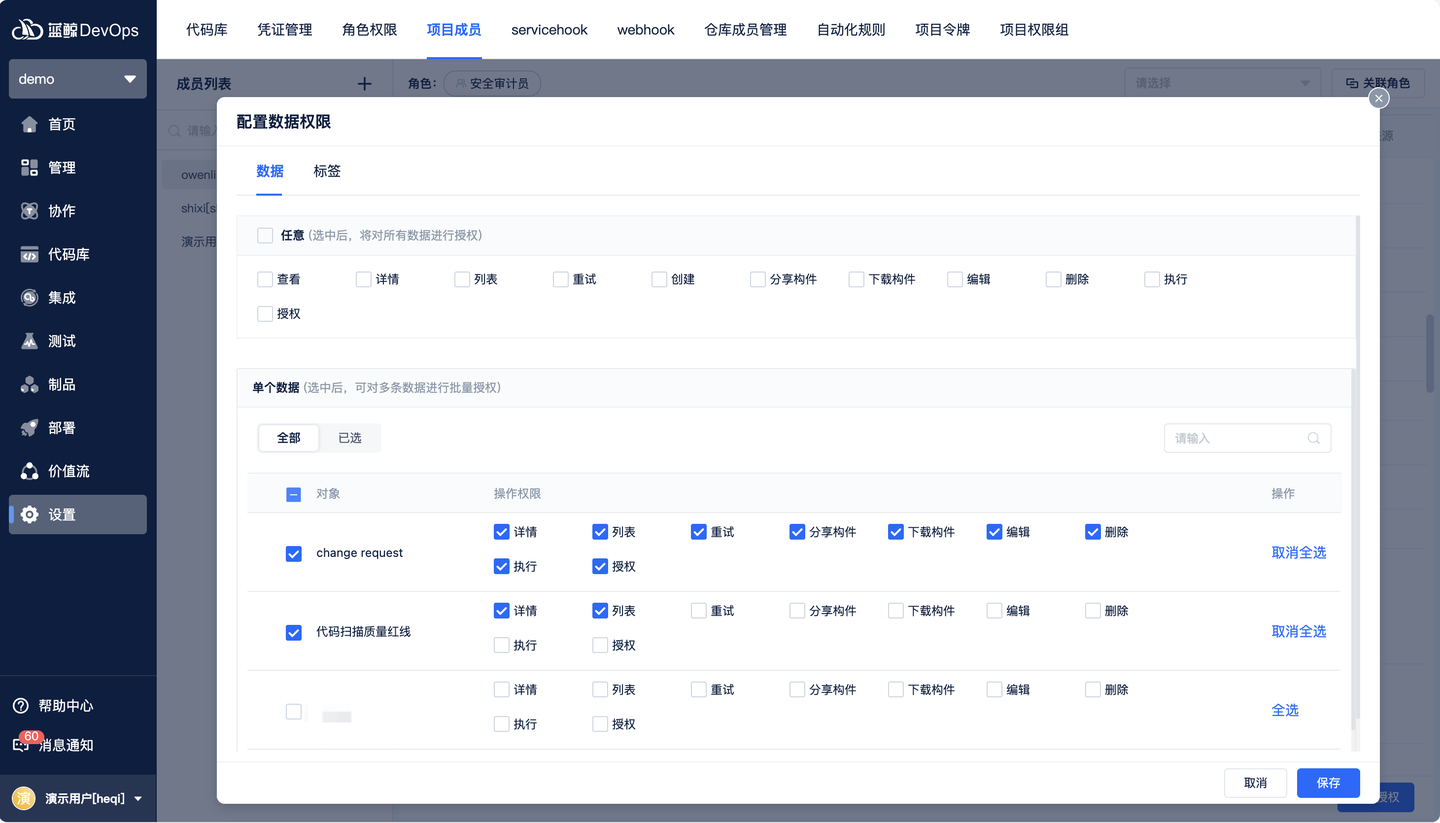The height and width of the screenshot is (823, 1440).
Task: Open the demo project selector dropdown
Action: [x=77, y=78]
